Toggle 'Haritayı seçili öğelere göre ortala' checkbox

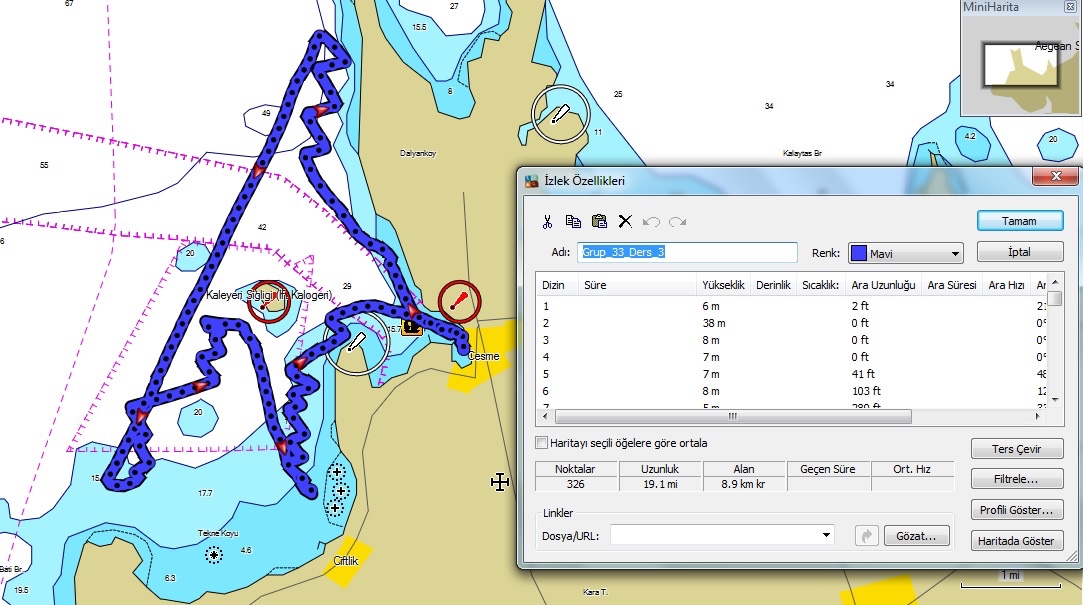(x=542, y=443)
